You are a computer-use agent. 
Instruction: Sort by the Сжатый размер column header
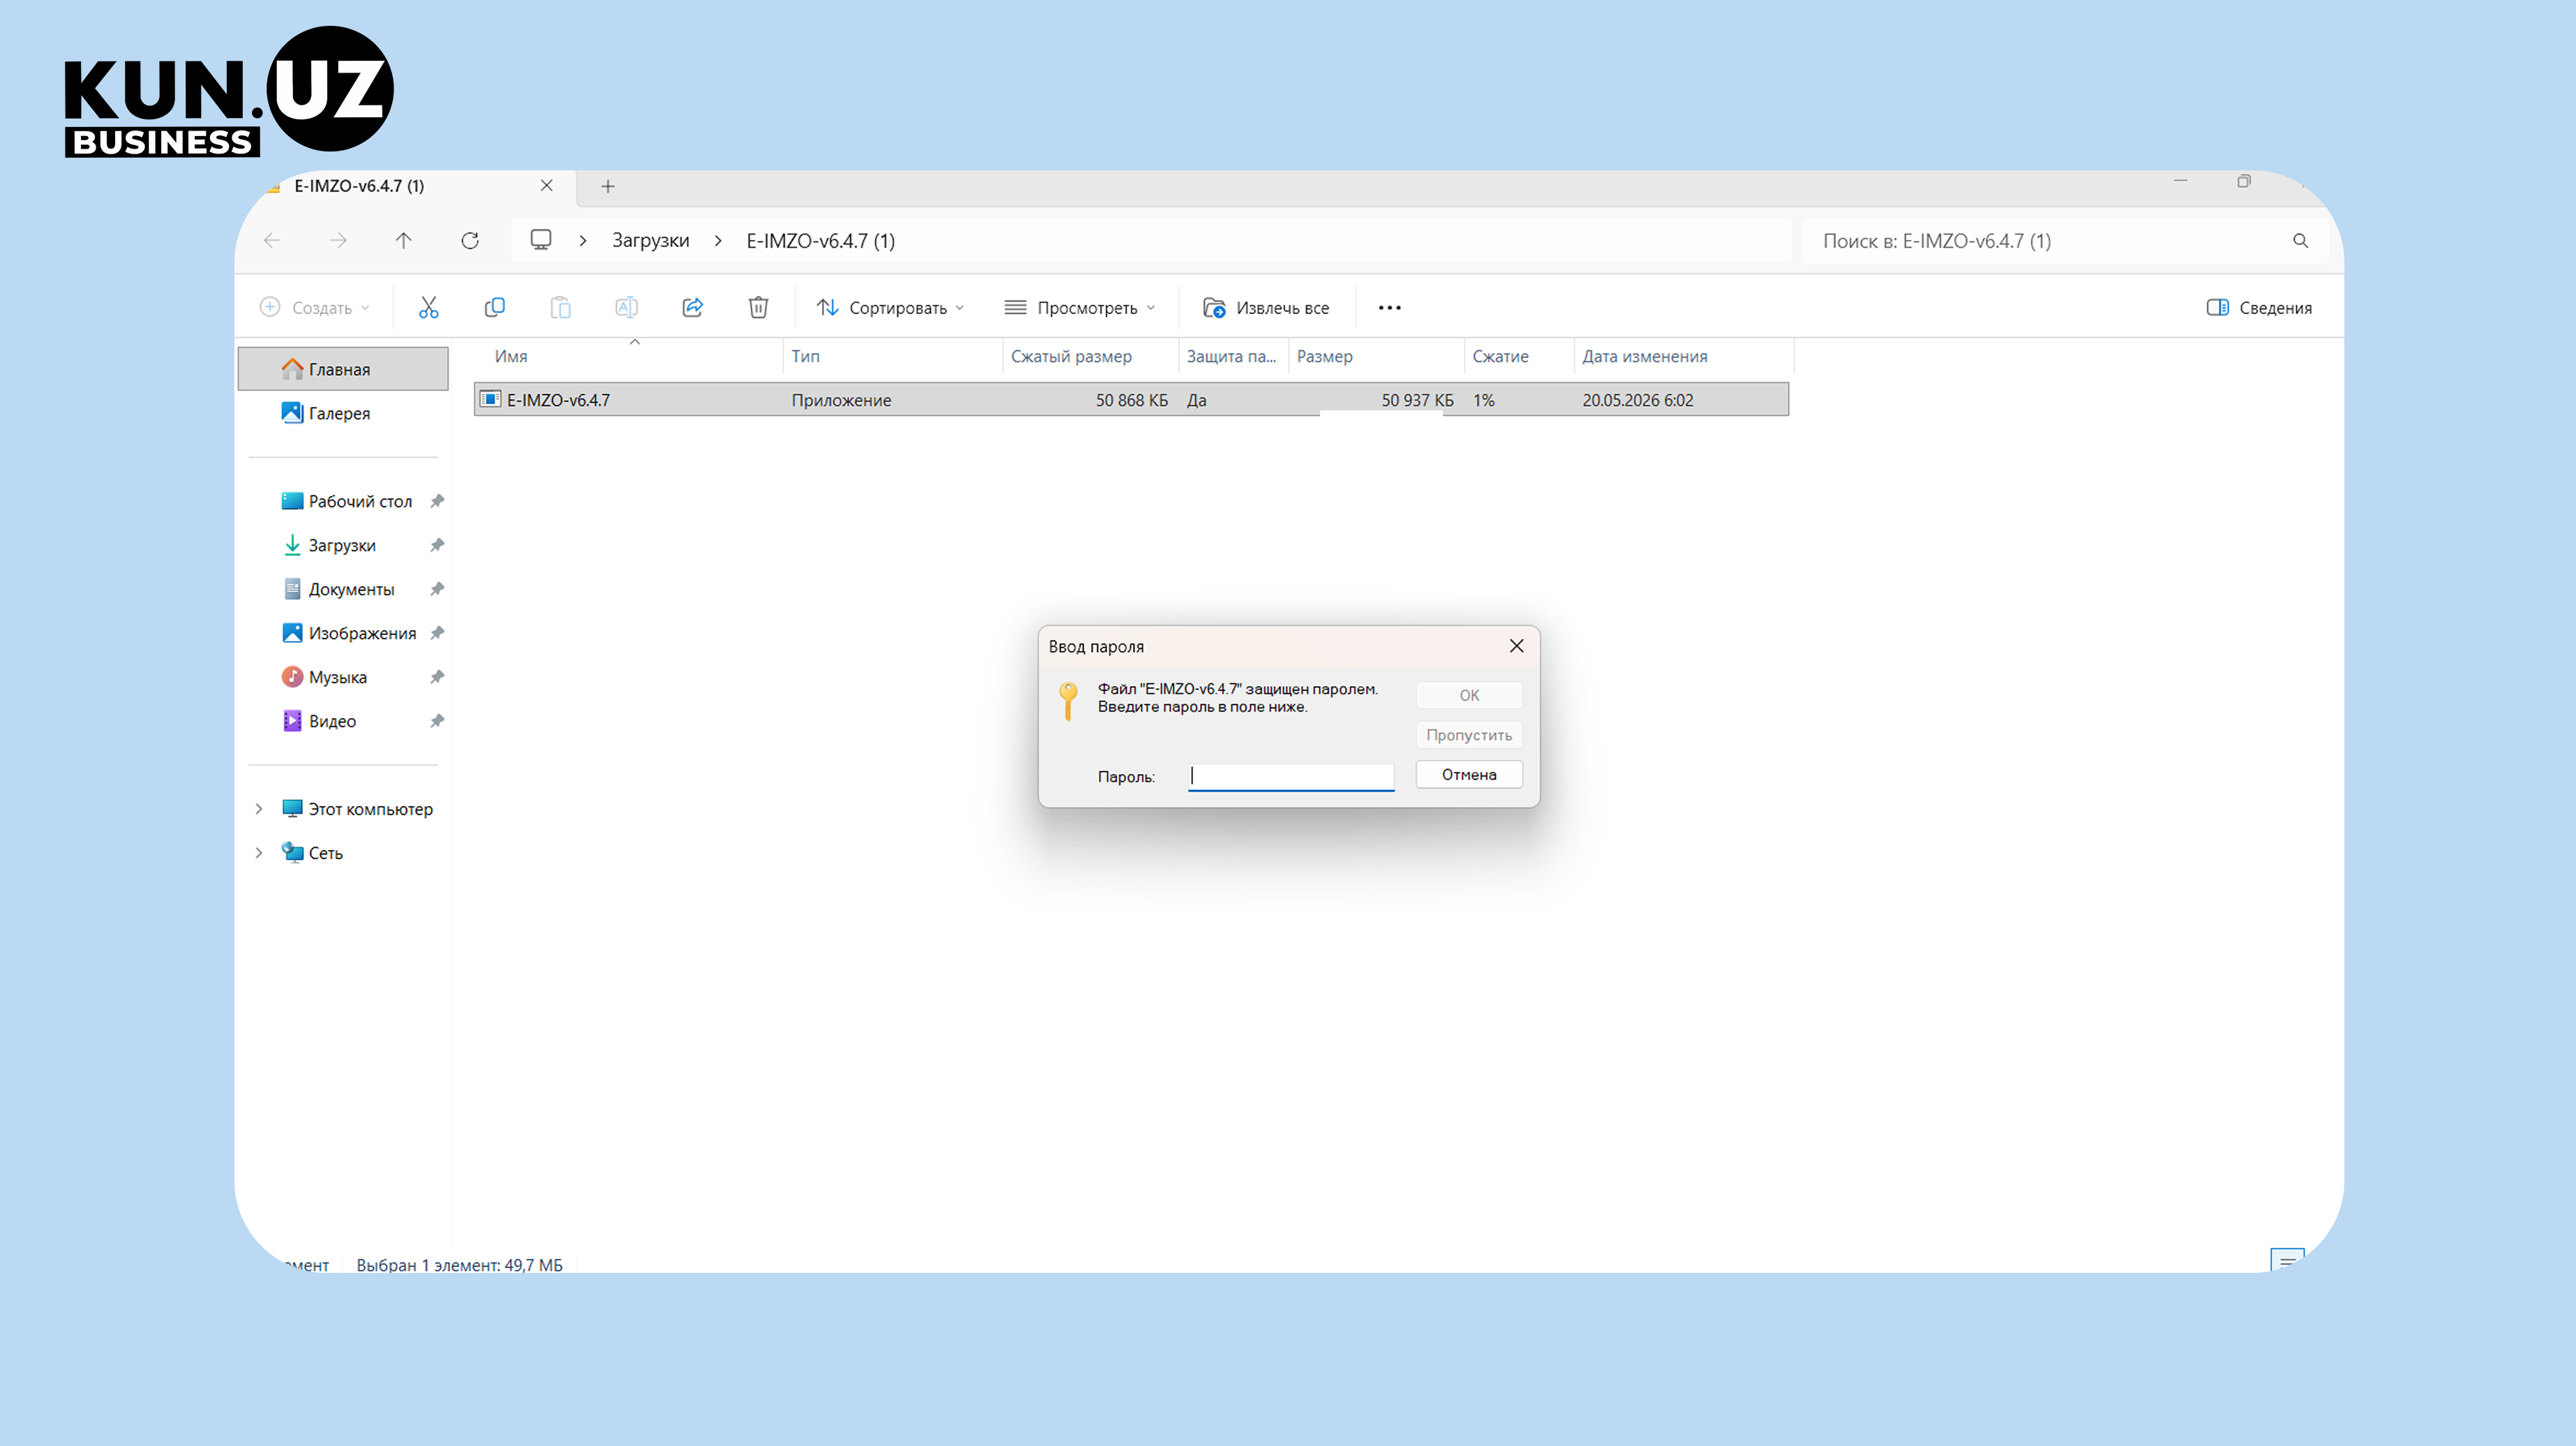point(1091,356)
